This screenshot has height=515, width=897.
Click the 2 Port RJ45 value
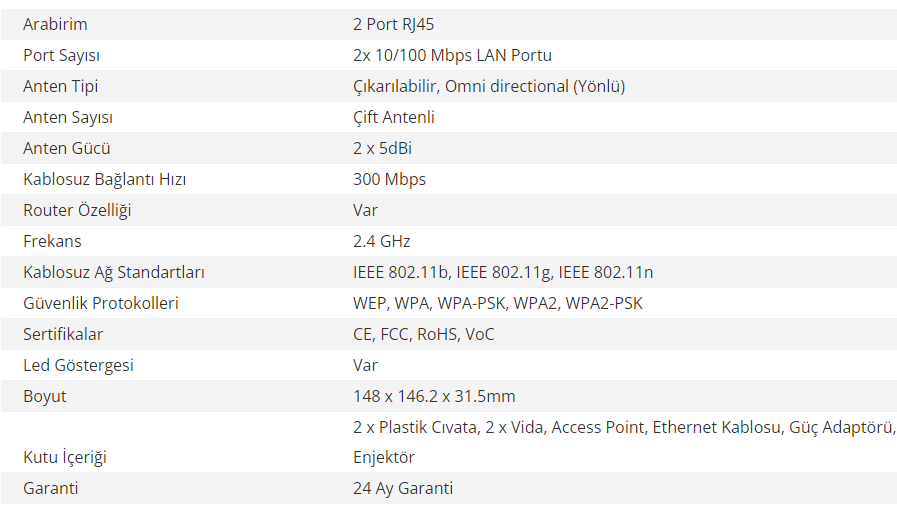point(394,24)
